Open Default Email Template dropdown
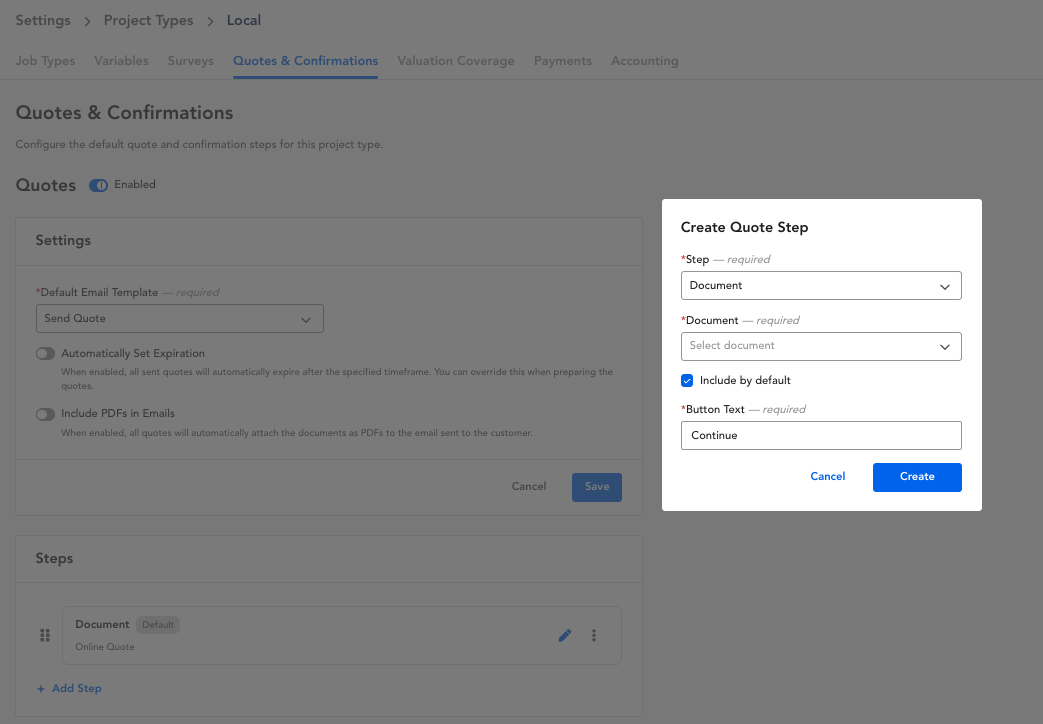Image resolution: width=1043 pixels, height=724 pixels. tap(180, 319)
